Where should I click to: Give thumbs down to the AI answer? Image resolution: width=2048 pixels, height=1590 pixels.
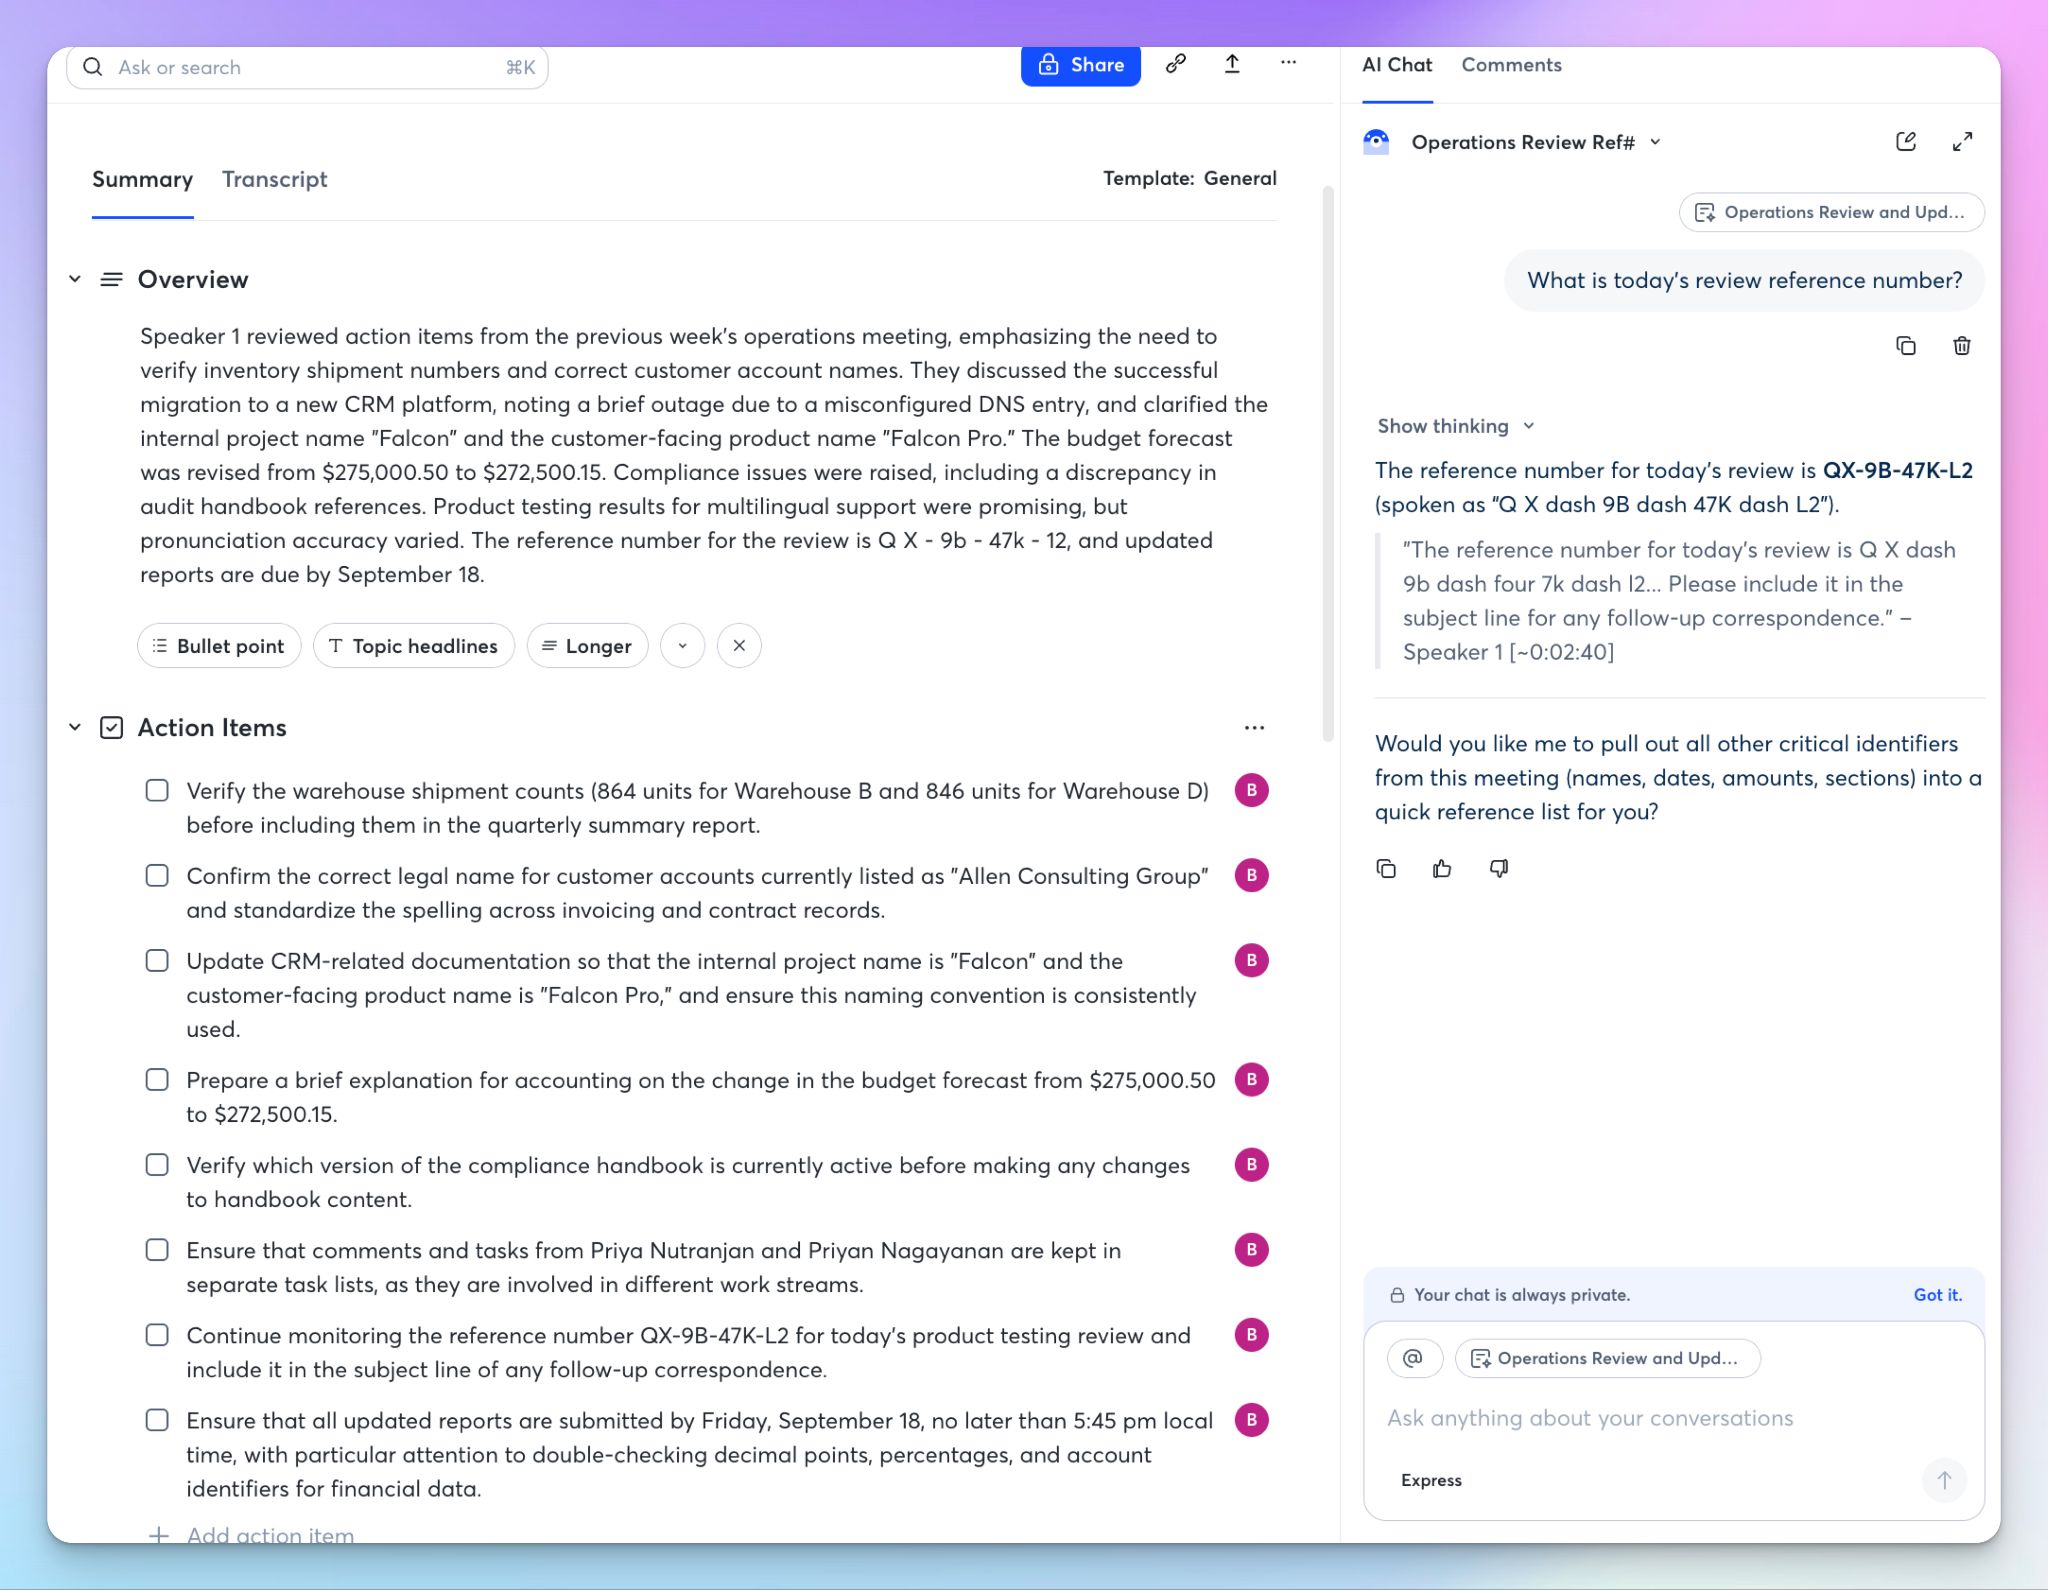(x=1498, y=869)
